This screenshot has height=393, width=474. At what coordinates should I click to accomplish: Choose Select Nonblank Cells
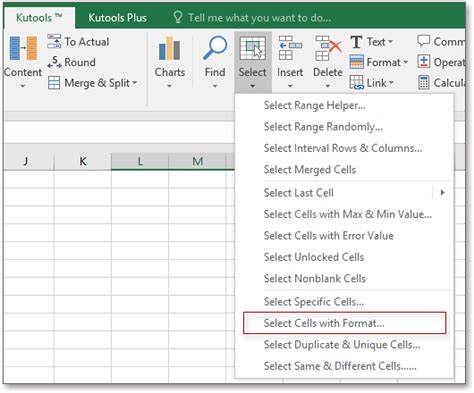[344, 278]
